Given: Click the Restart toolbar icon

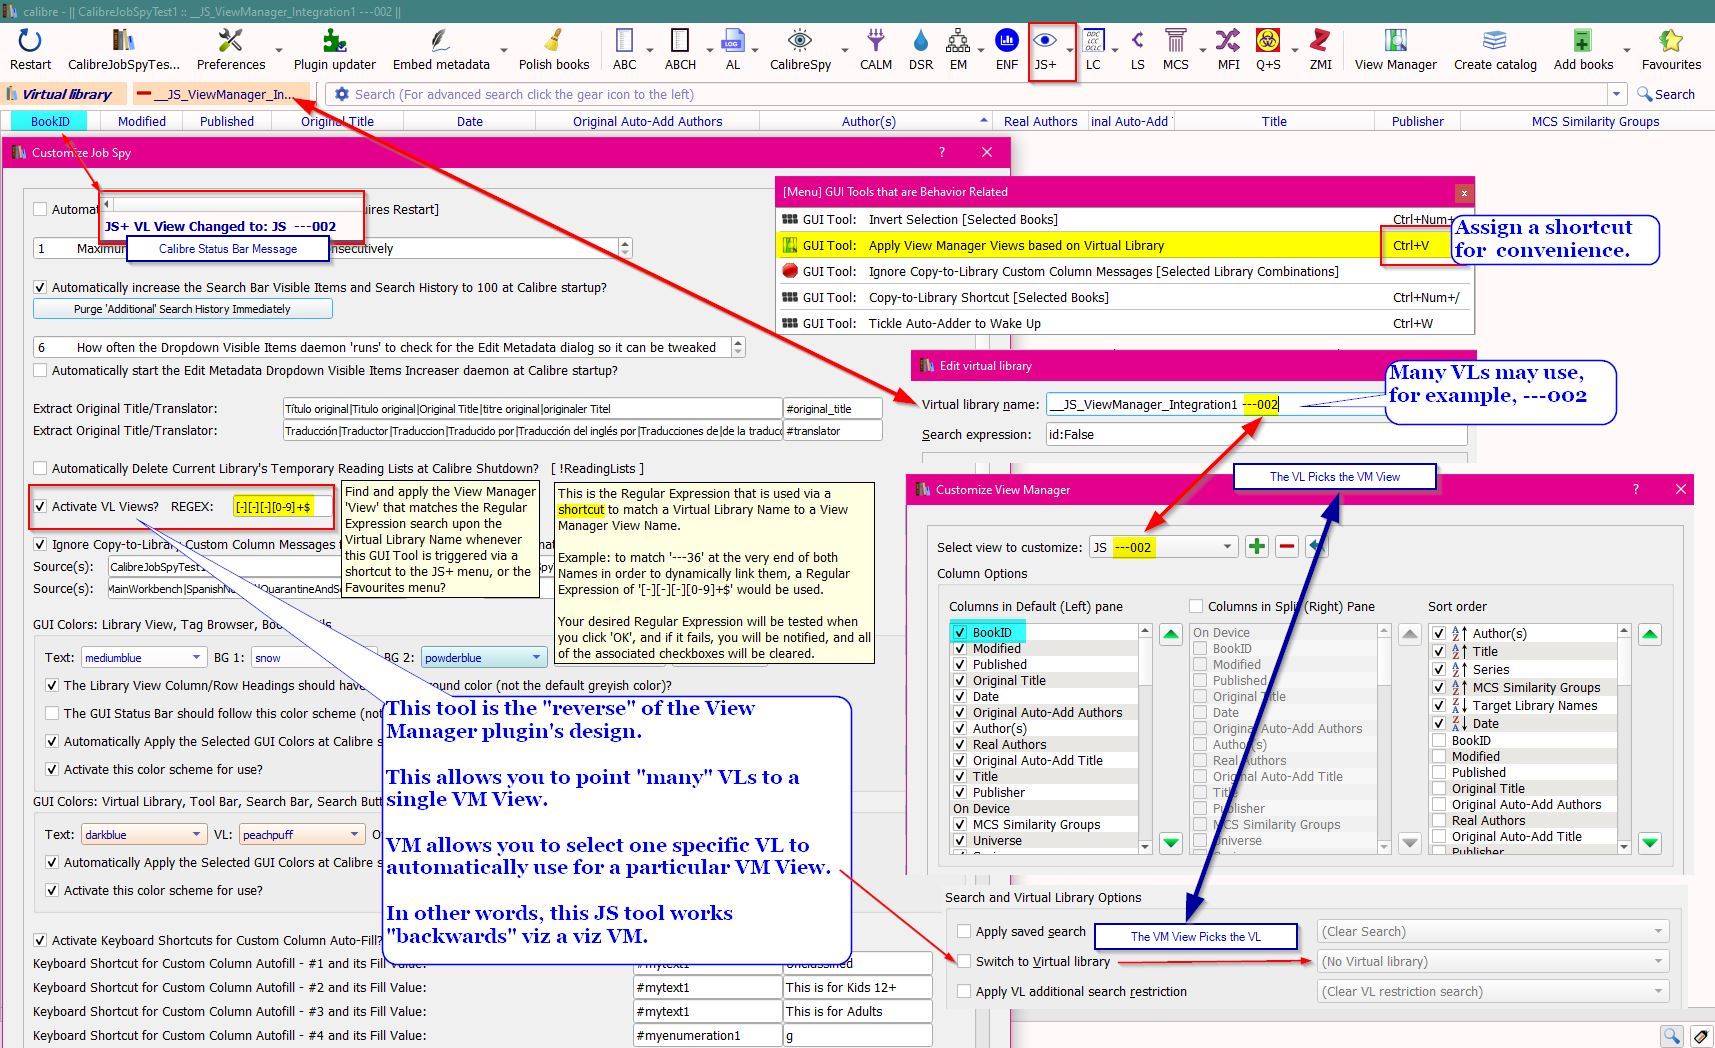Looking at the screenshot, I should click(x=30, y=50).
